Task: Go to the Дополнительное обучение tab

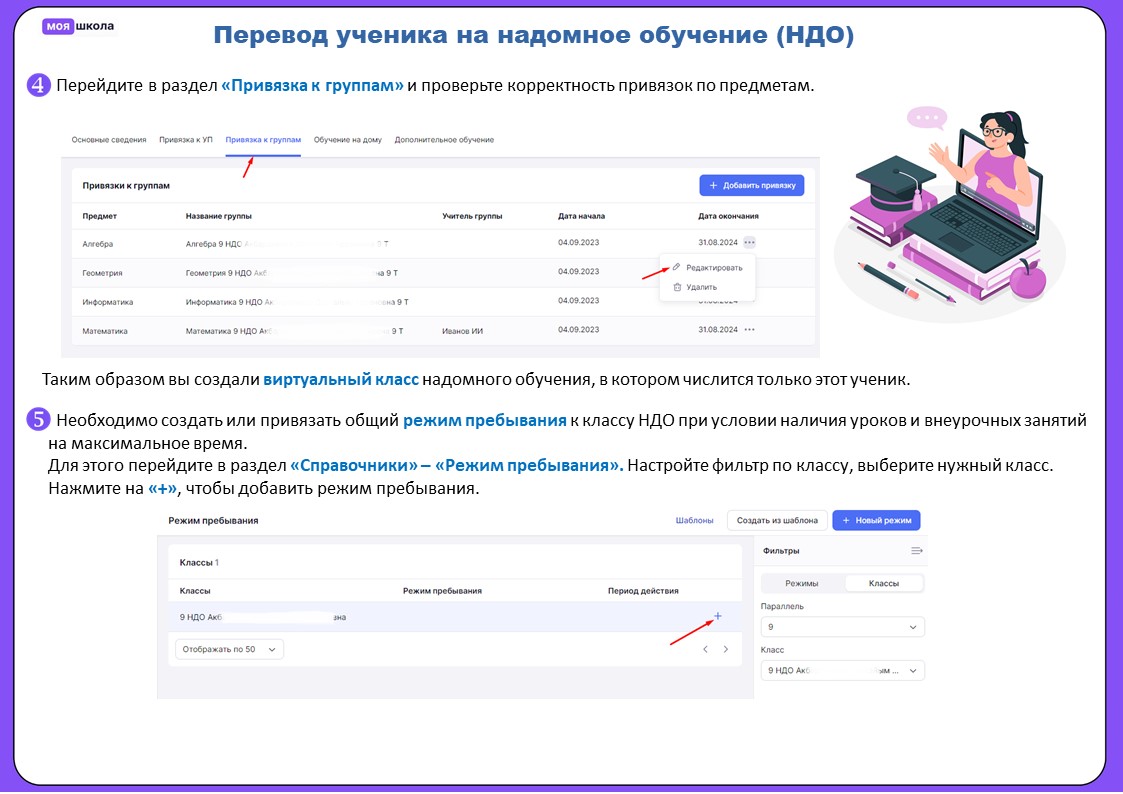Action: tap(444, 140)
